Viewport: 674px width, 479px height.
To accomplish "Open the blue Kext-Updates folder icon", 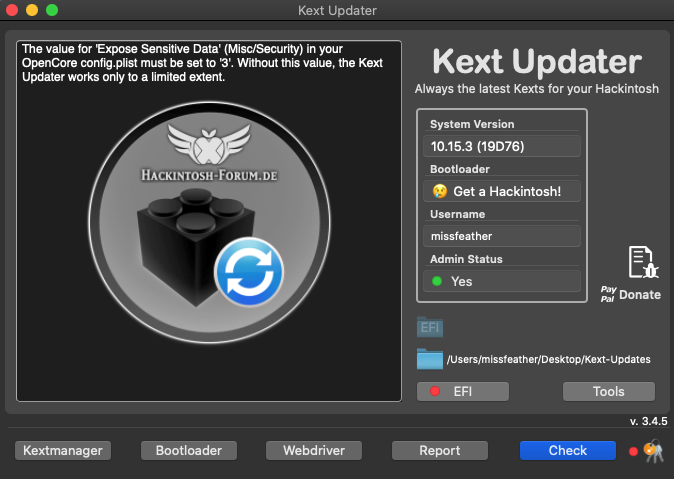I will coord(429,359).
